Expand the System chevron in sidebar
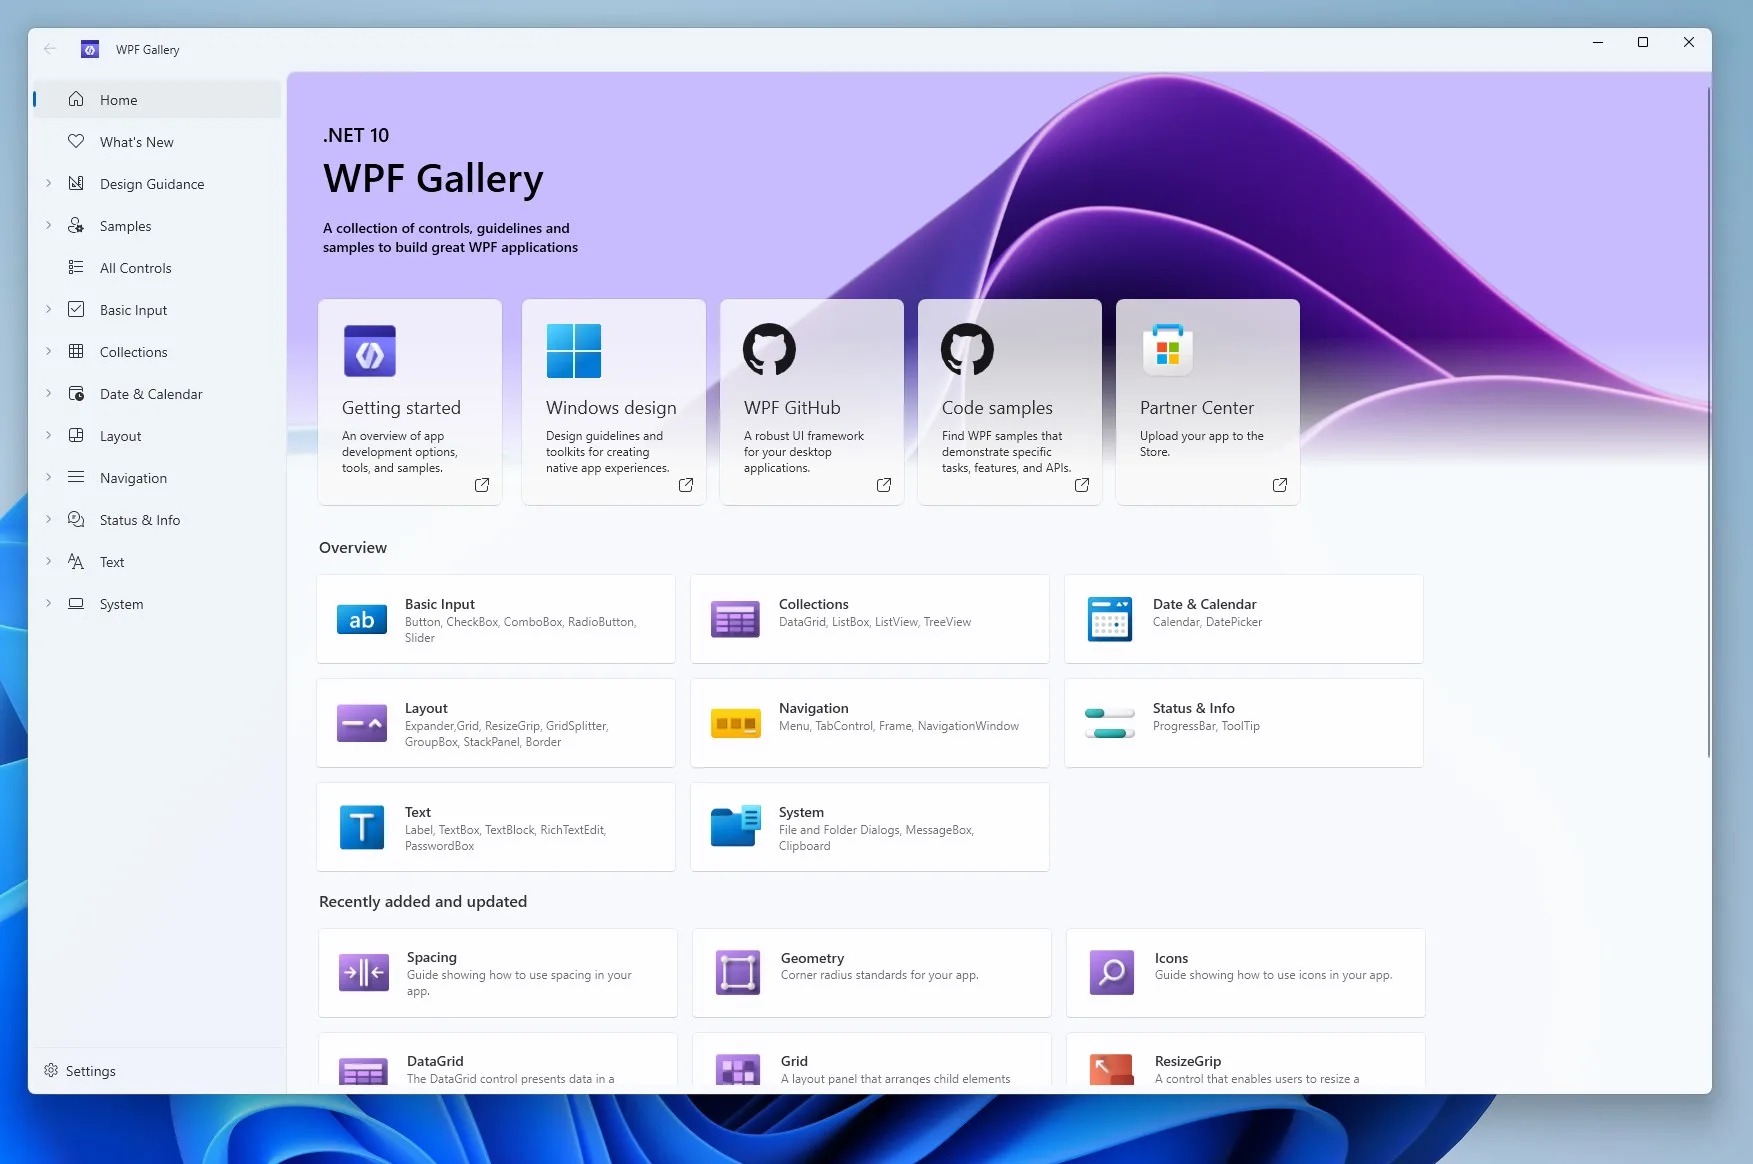 tap(48, 603)
